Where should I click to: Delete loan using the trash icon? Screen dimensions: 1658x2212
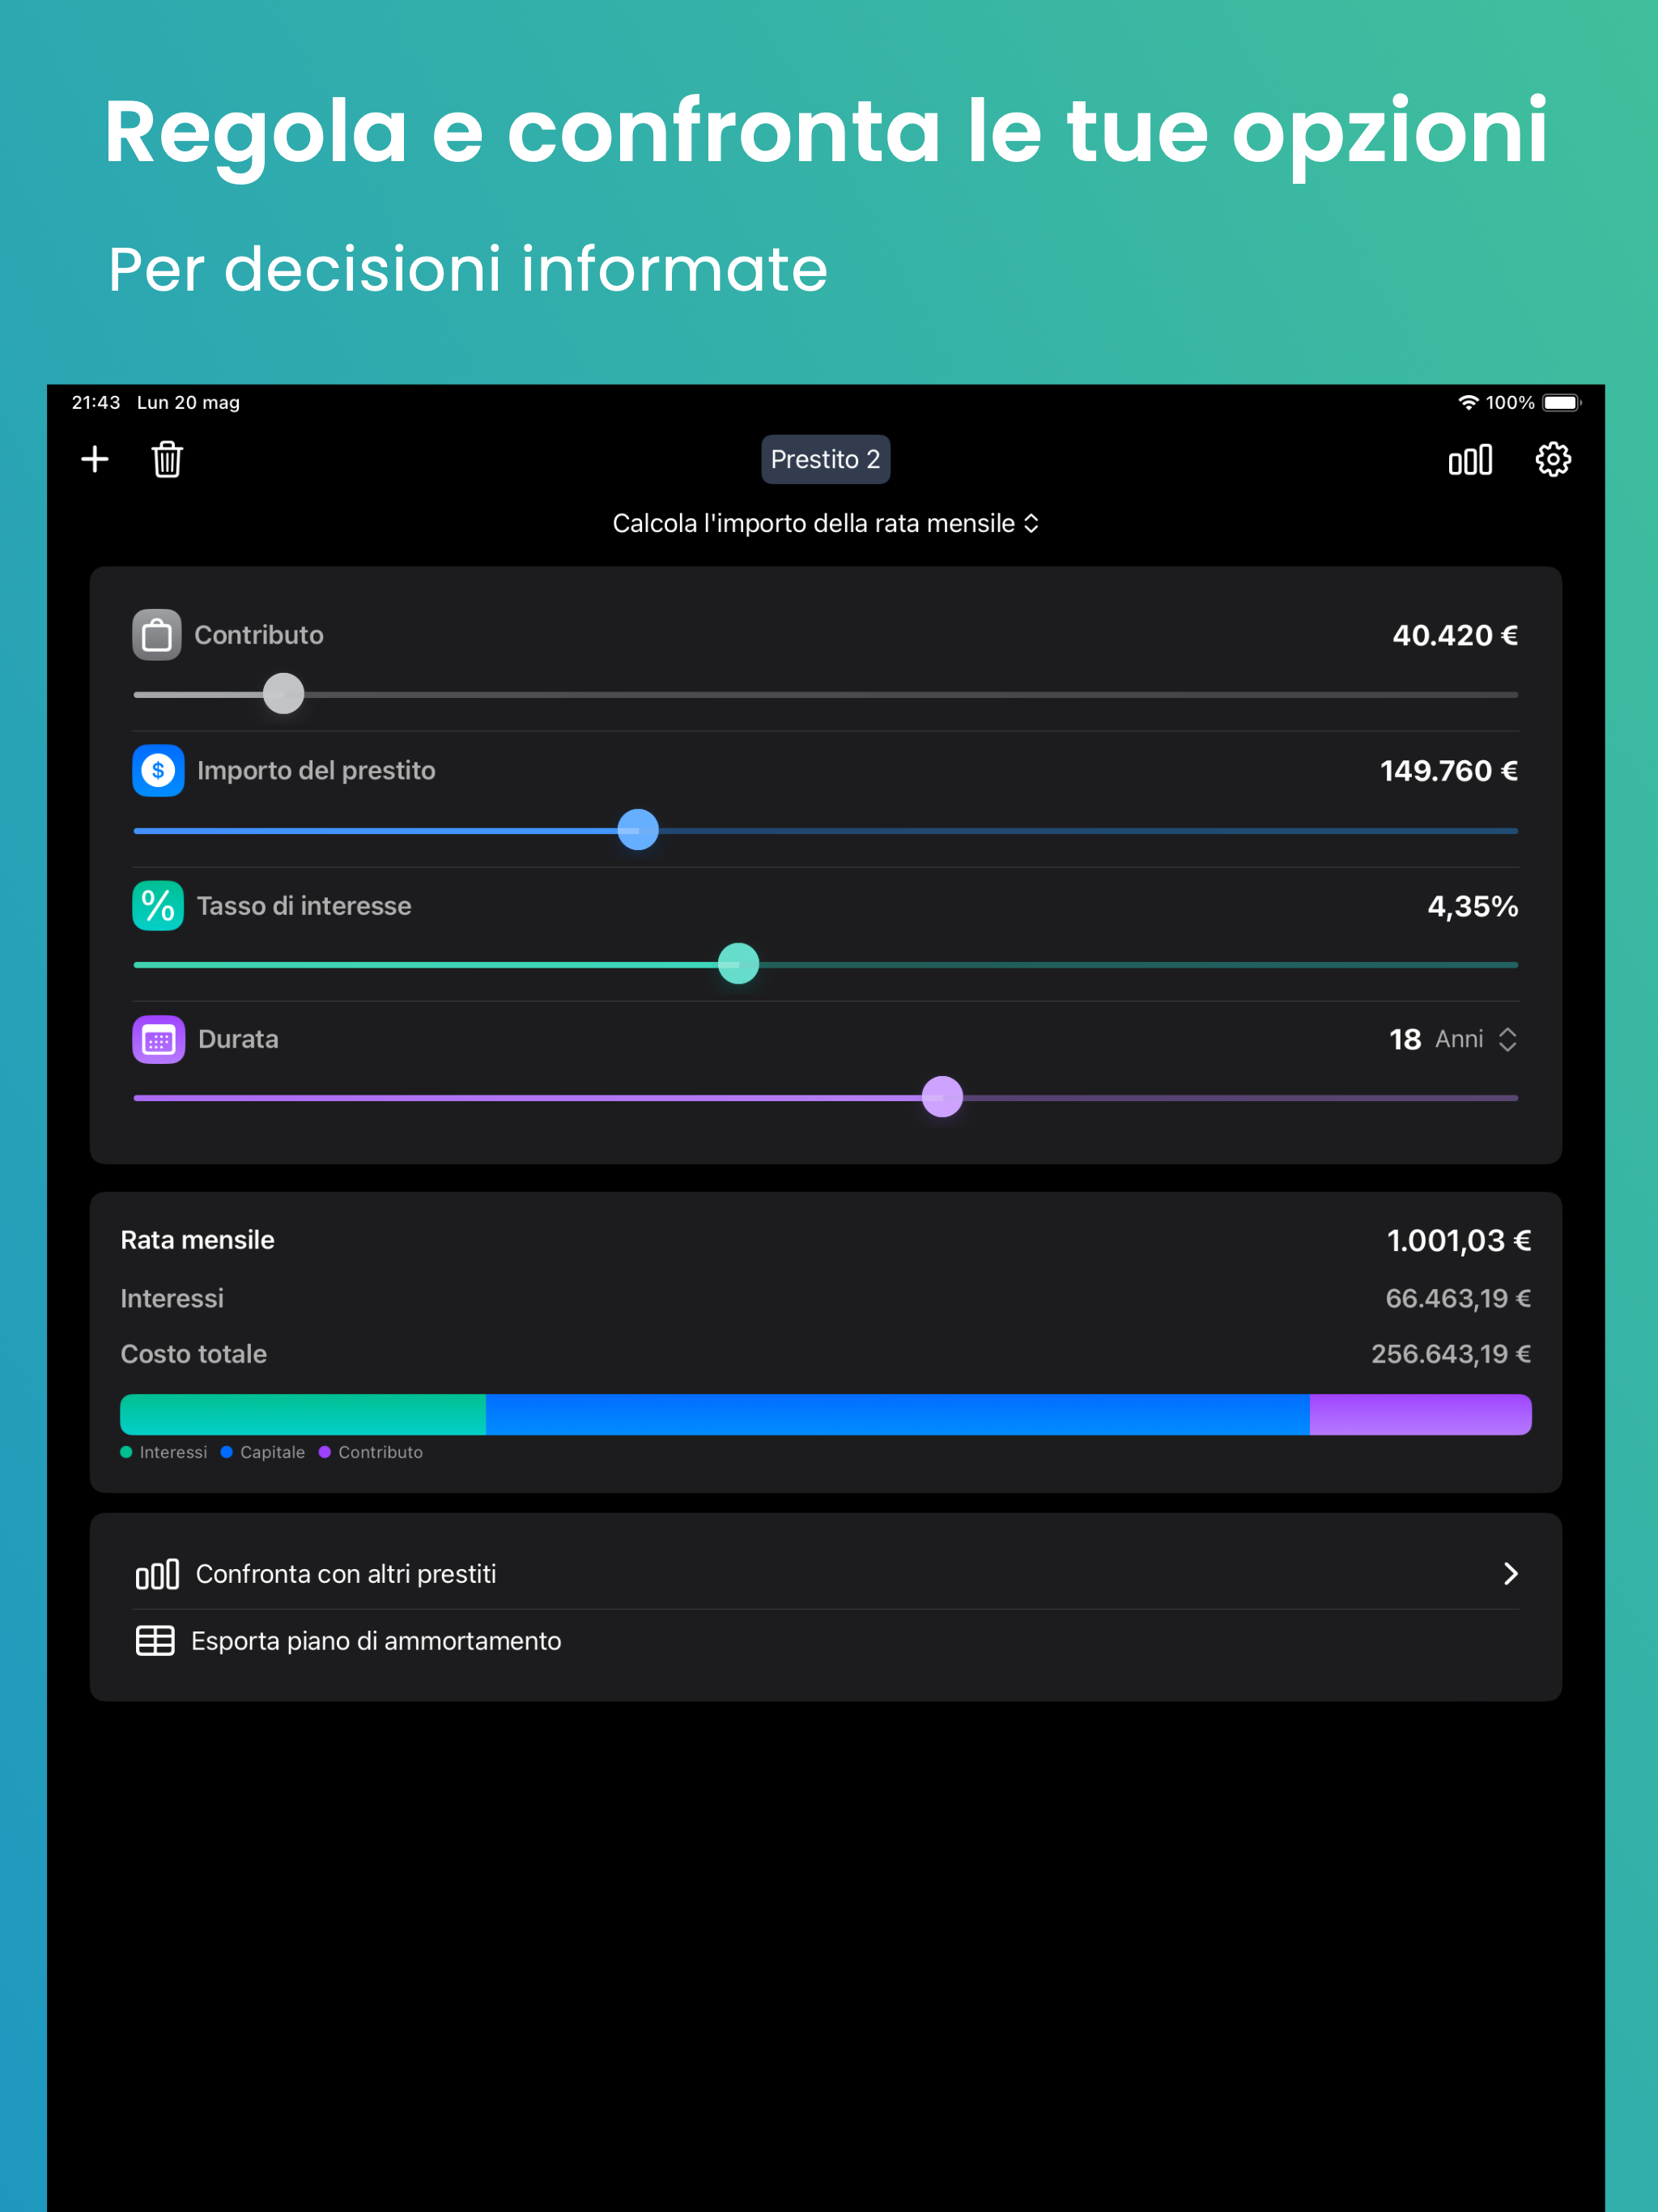pyautogui.click(x=167, y=459)
